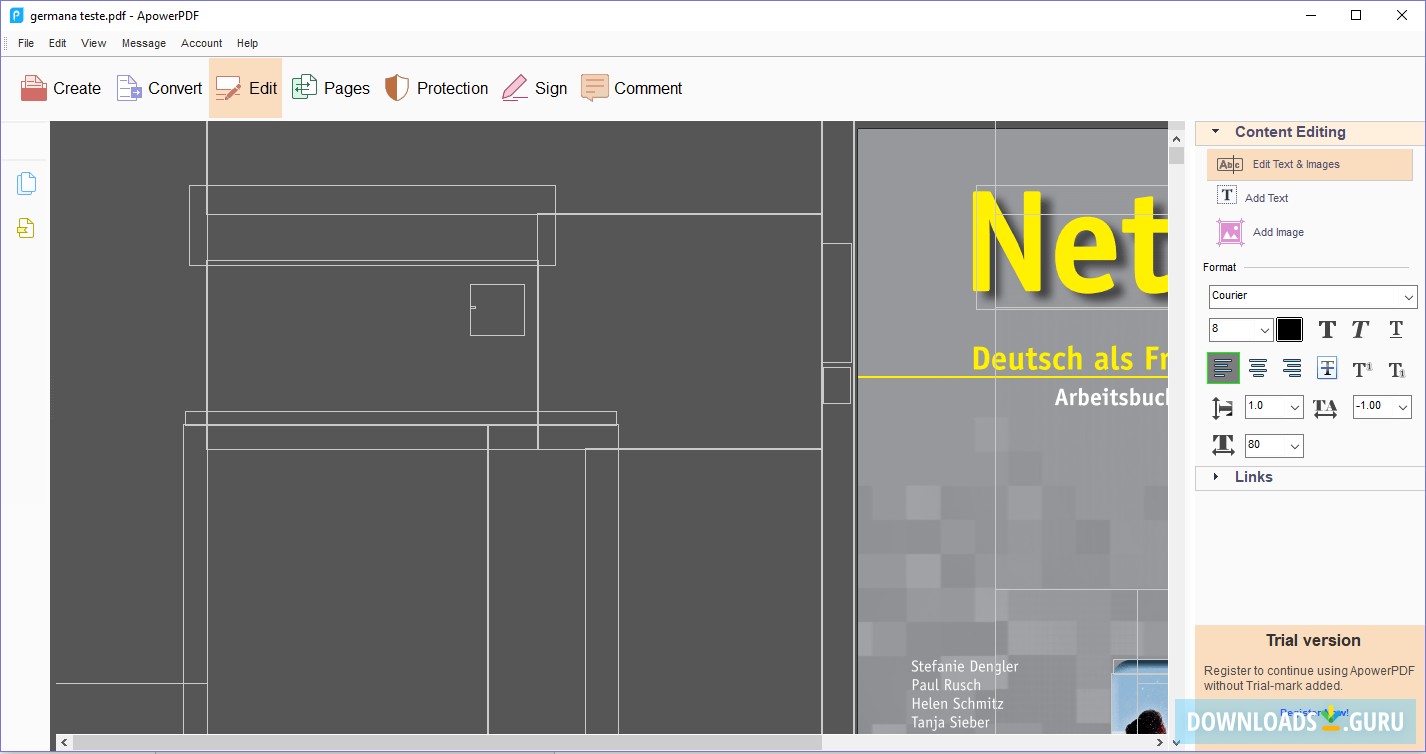1426x754 pixels.
Task: Open the Account menu
Action: coord(202,43)
